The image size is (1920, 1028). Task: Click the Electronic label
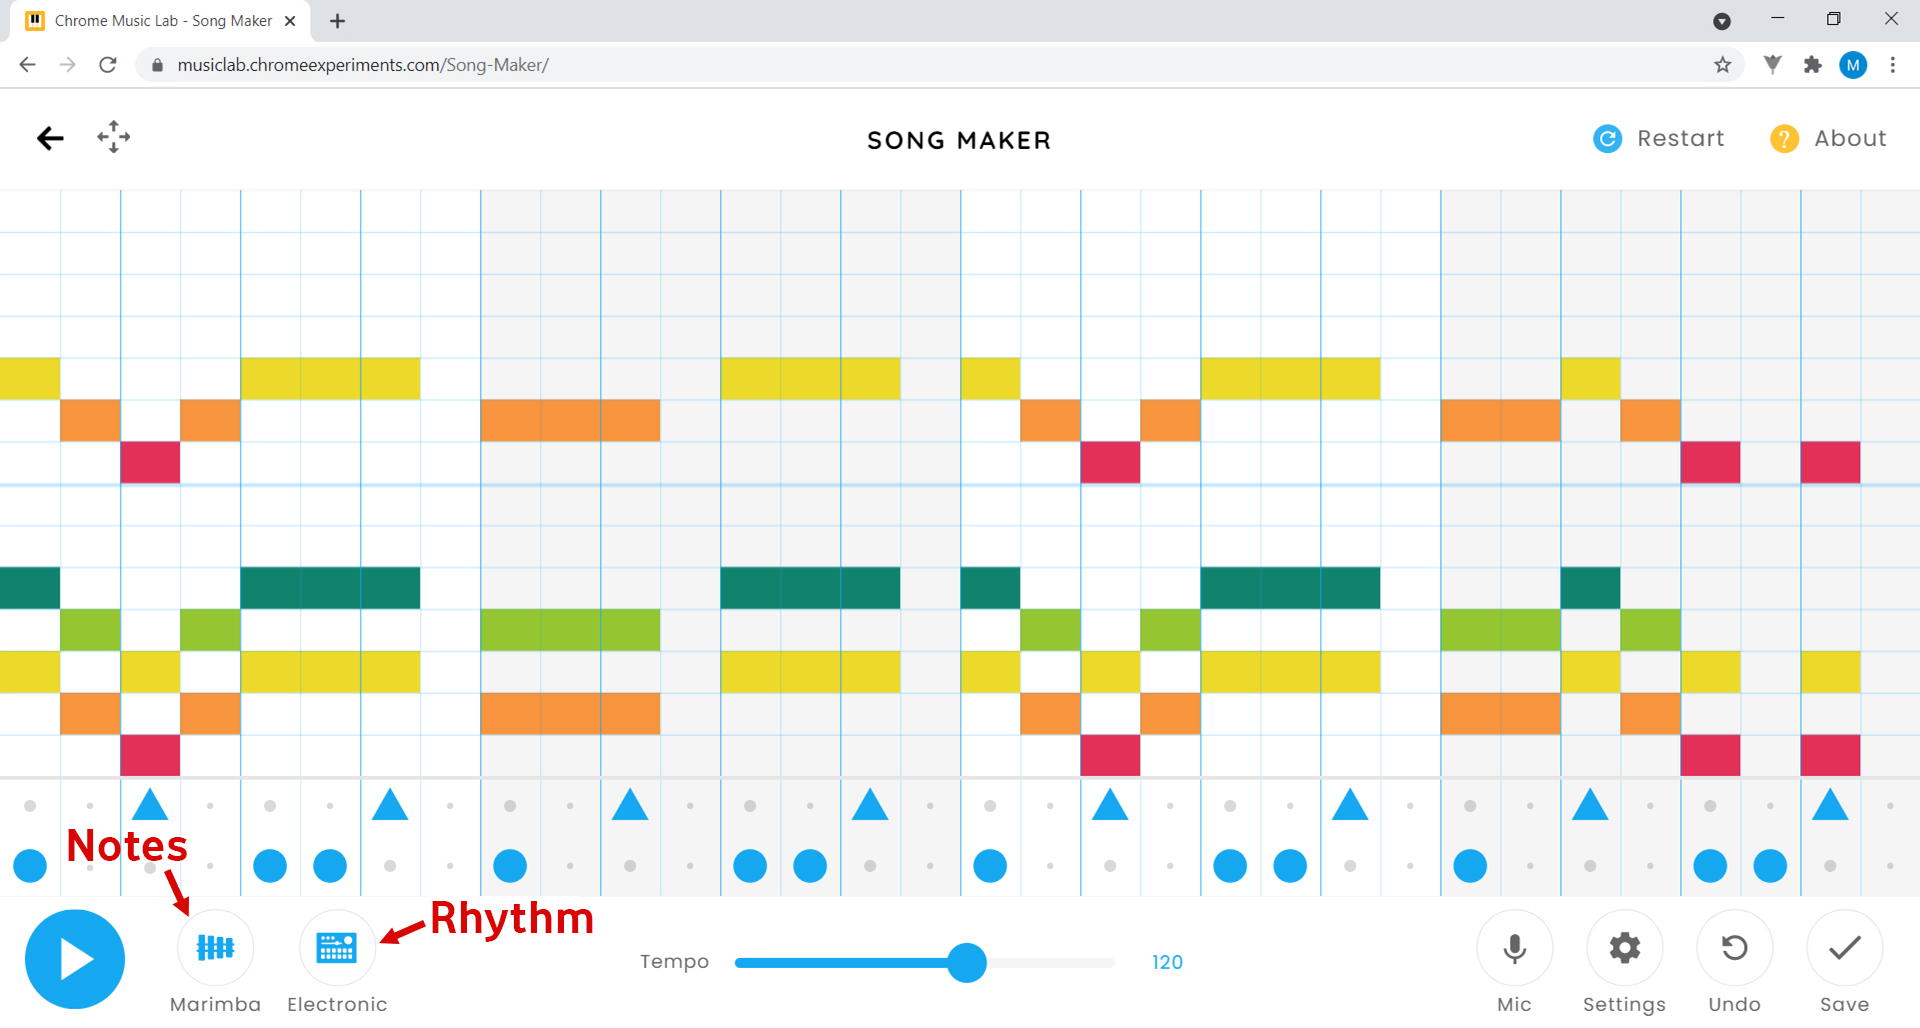337,1004
